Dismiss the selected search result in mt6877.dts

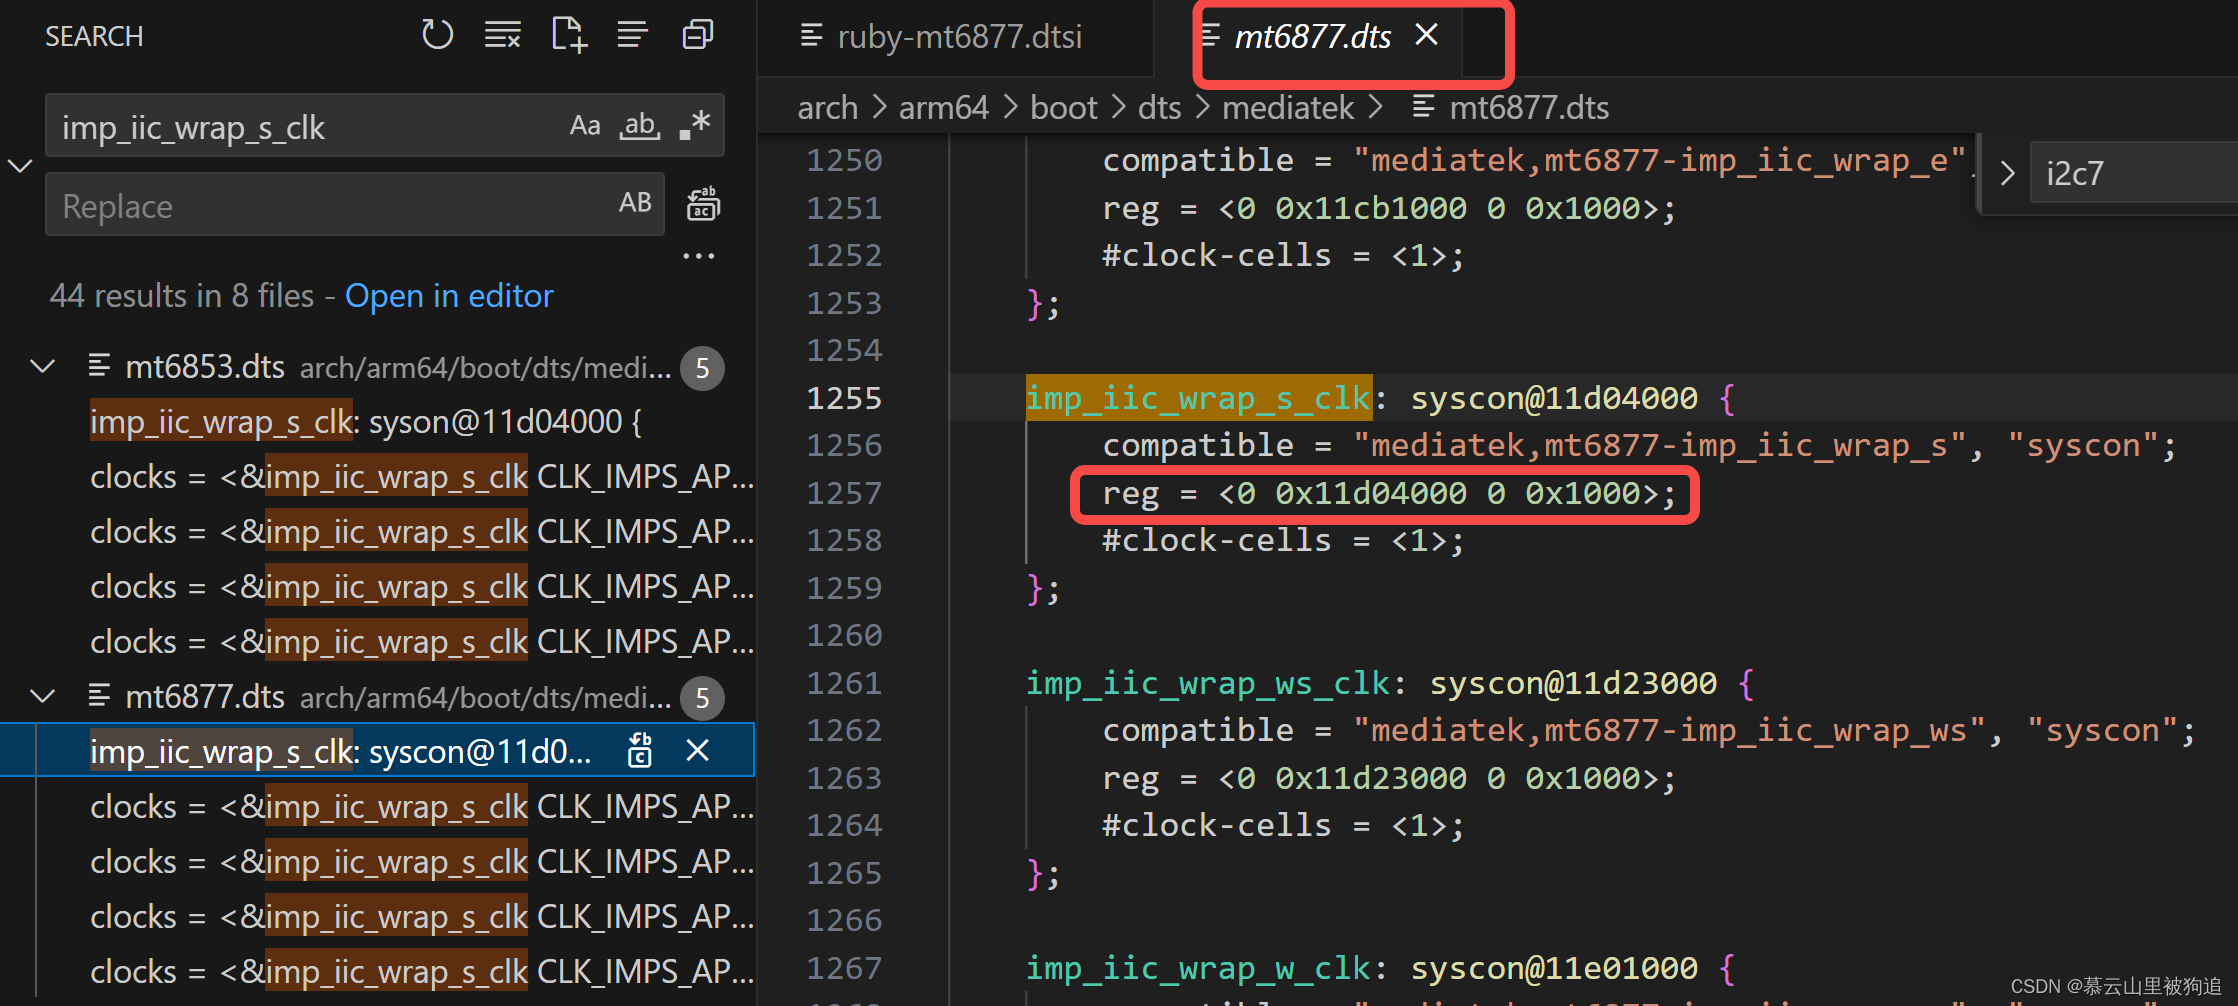(x=697, y=750)
